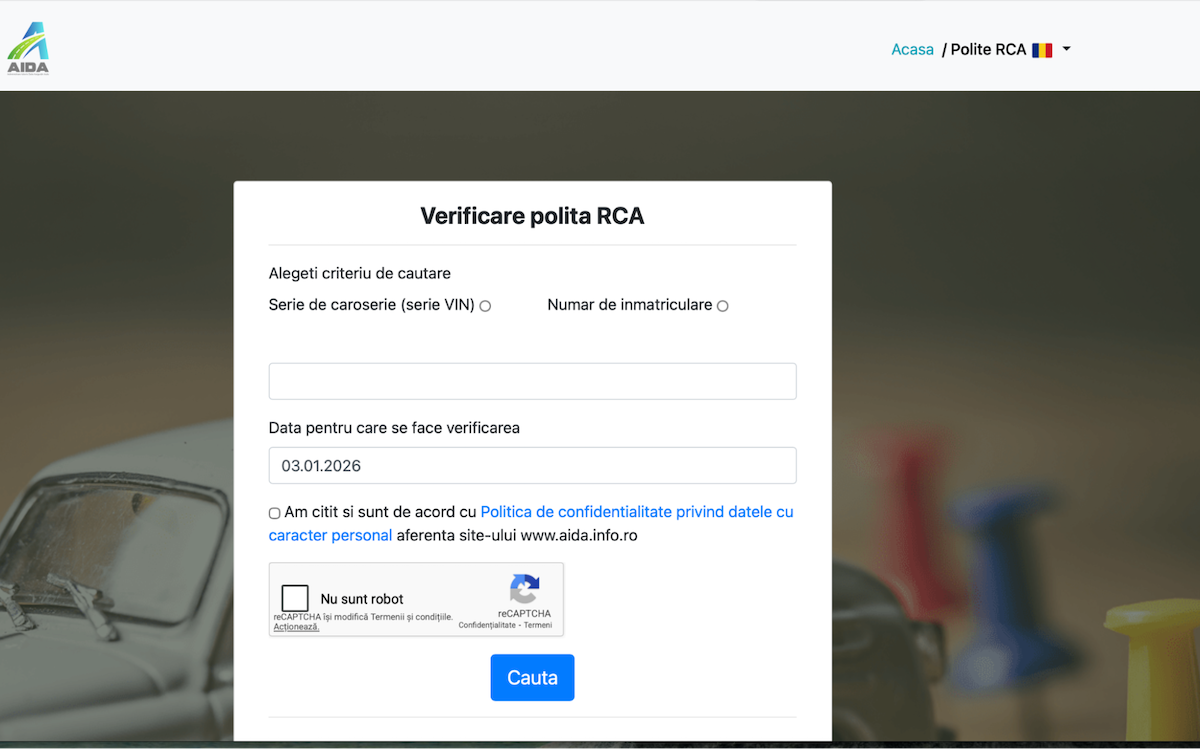This screenshot has width=1200, height=749.
Task: Click the AIDA logo
Action: (x=28, y=45)
